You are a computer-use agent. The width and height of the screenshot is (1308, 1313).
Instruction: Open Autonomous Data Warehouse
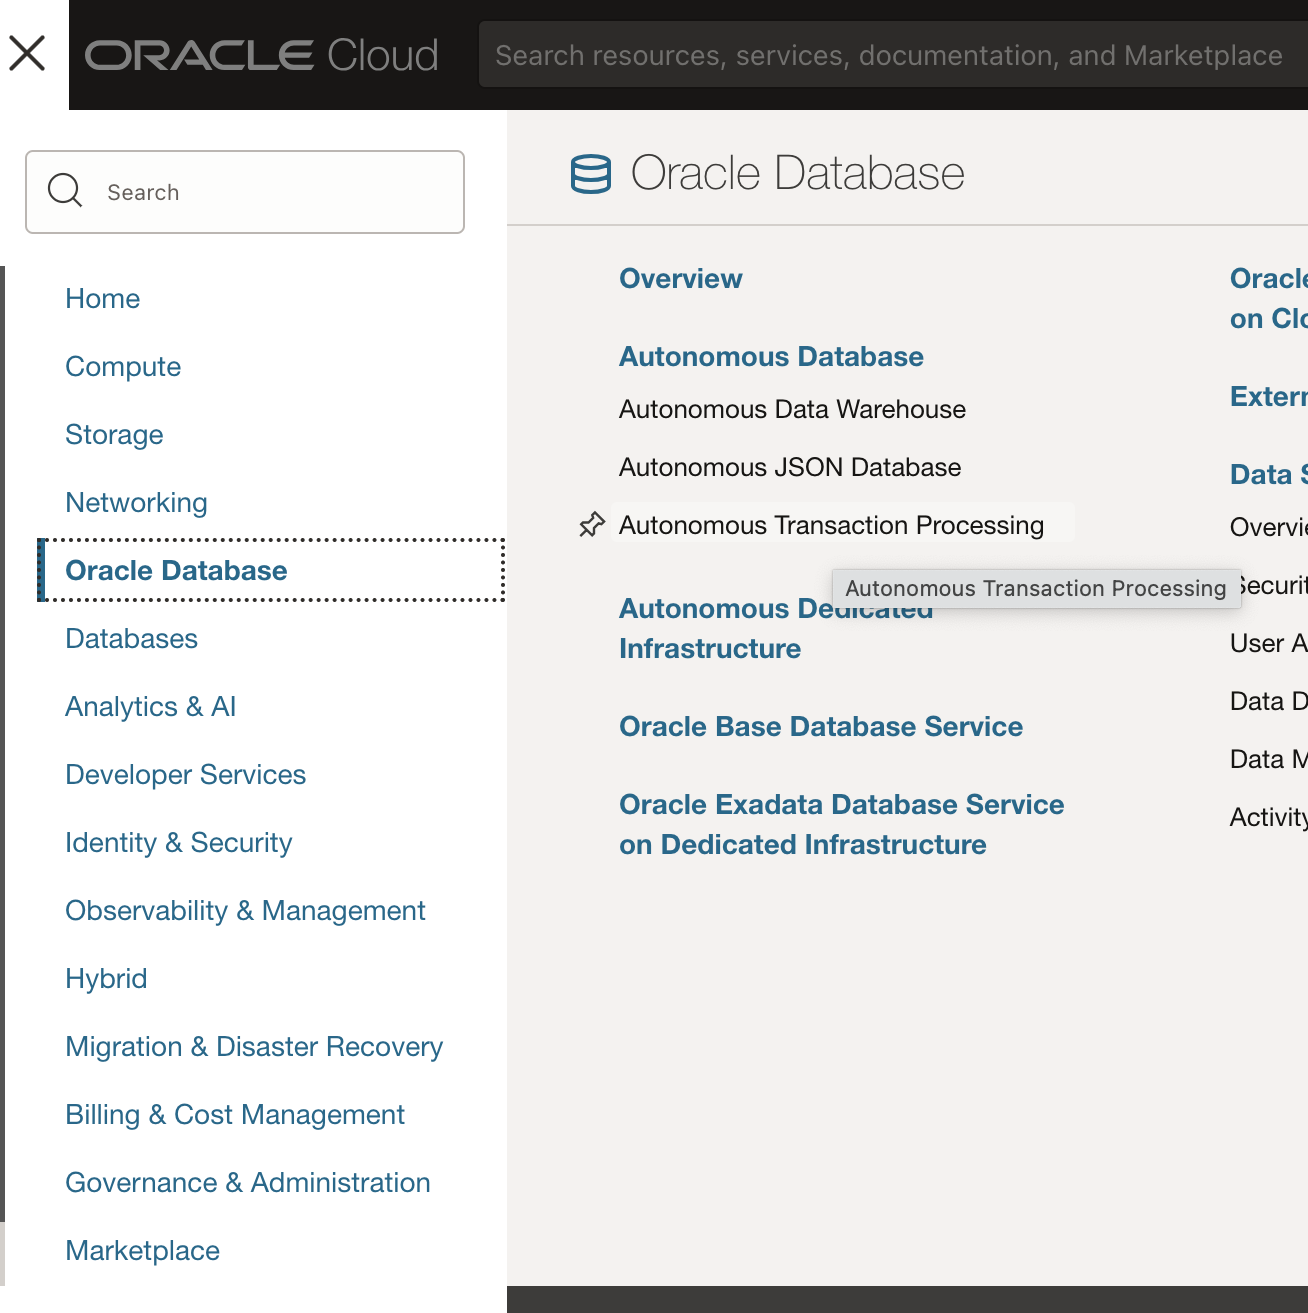(x=792, y=410)
